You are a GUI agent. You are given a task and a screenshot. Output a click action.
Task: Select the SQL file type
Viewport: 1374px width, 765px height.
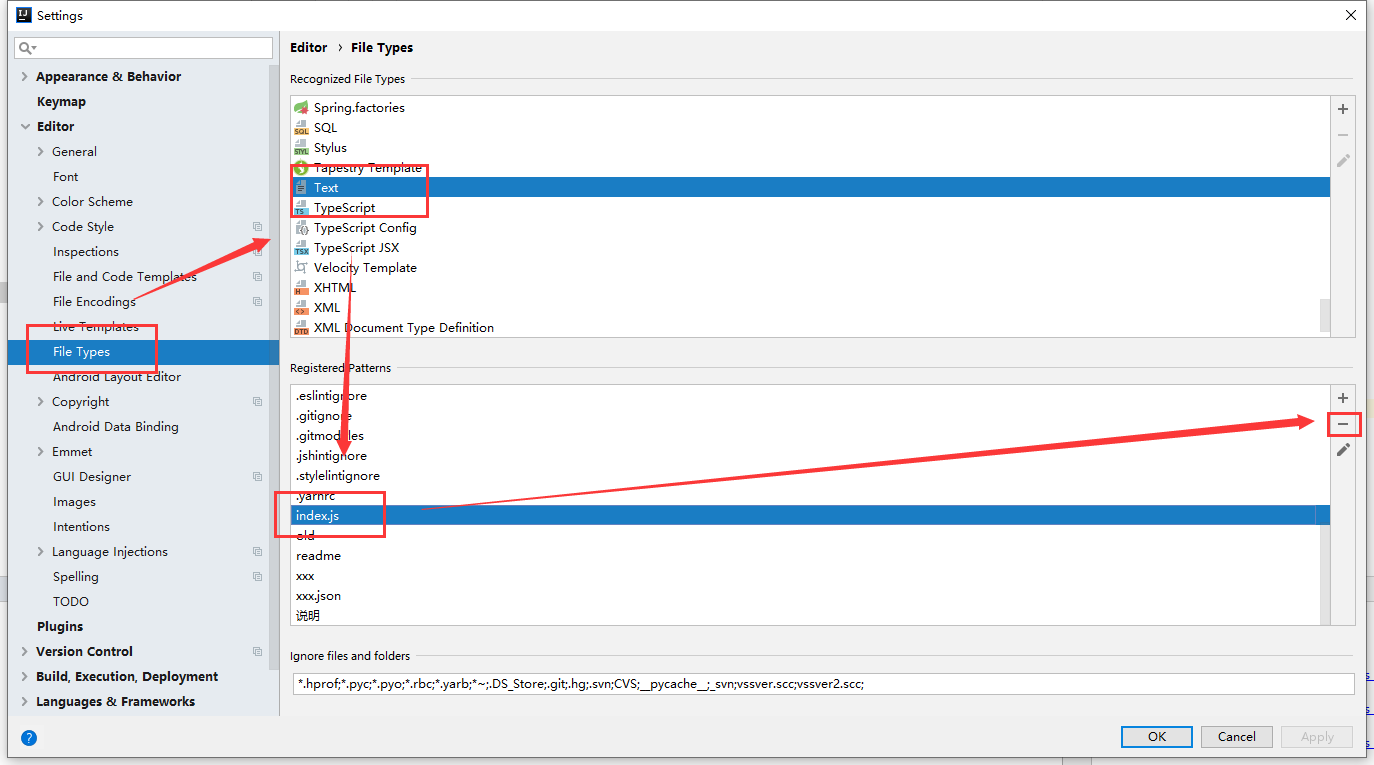(325, 128)
